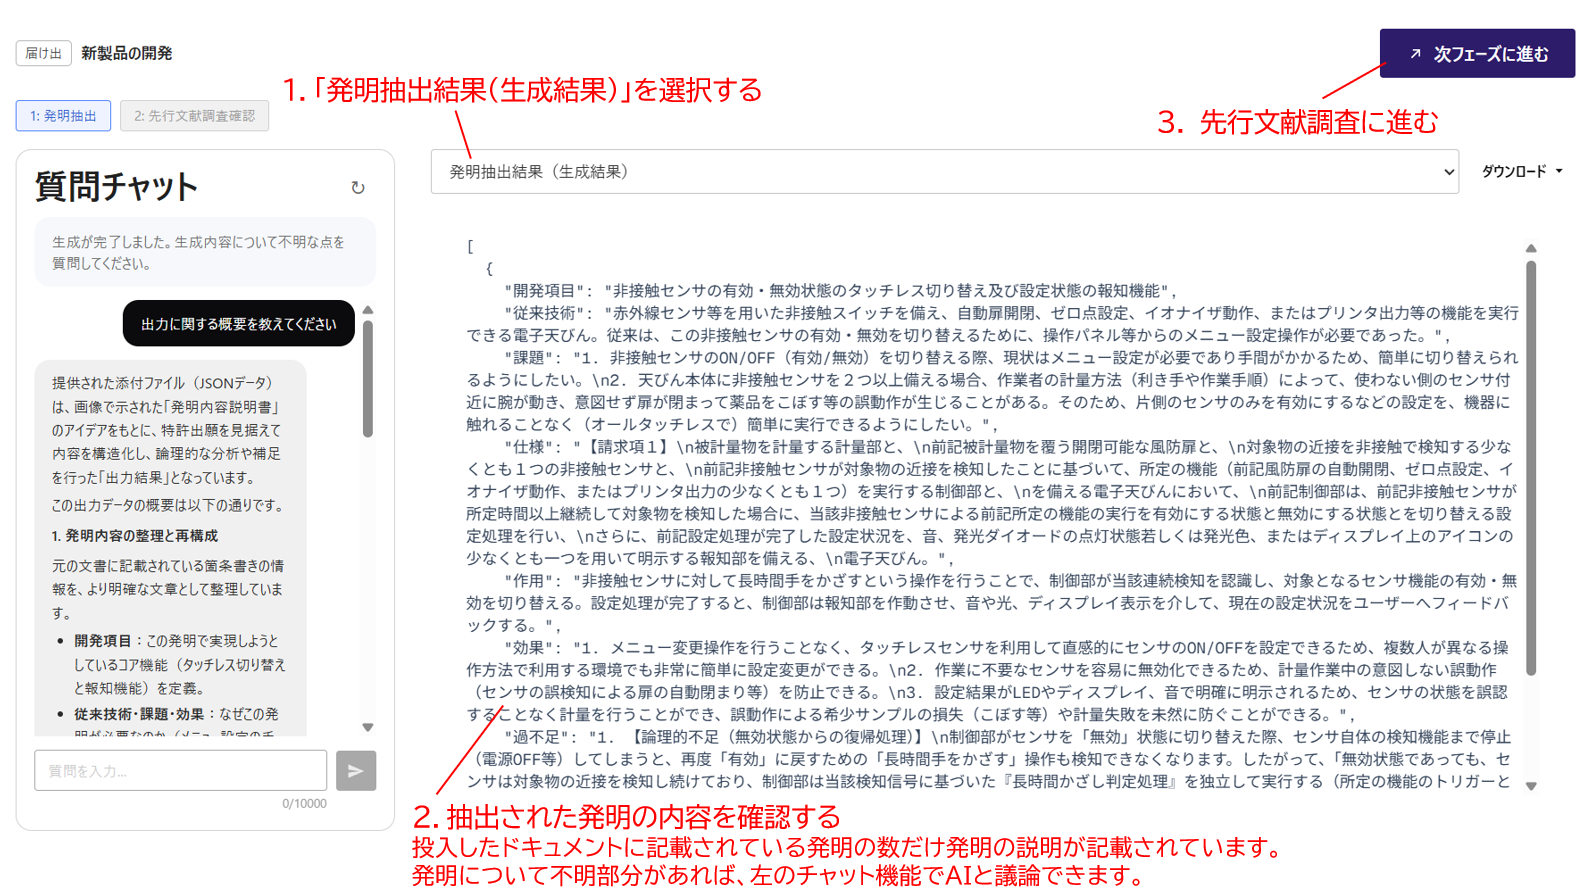Click the 1. 発明内容の整理と再構成 heading
Viewport: 1592px width, 893px height.
pos(135,536)
